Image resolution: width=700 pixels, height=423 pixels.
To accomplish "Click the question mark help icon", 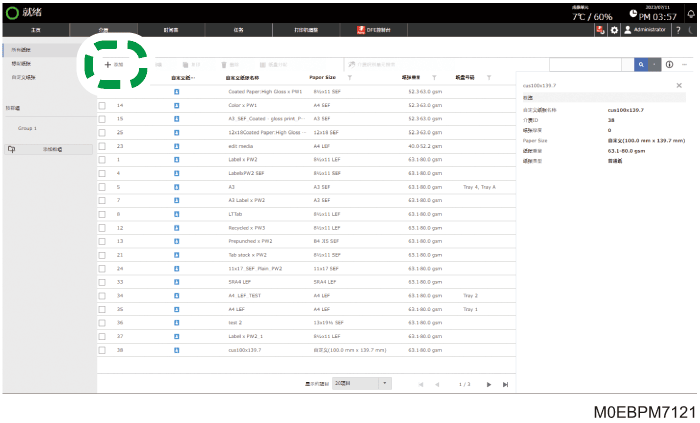I will click(x=678, y=30).
